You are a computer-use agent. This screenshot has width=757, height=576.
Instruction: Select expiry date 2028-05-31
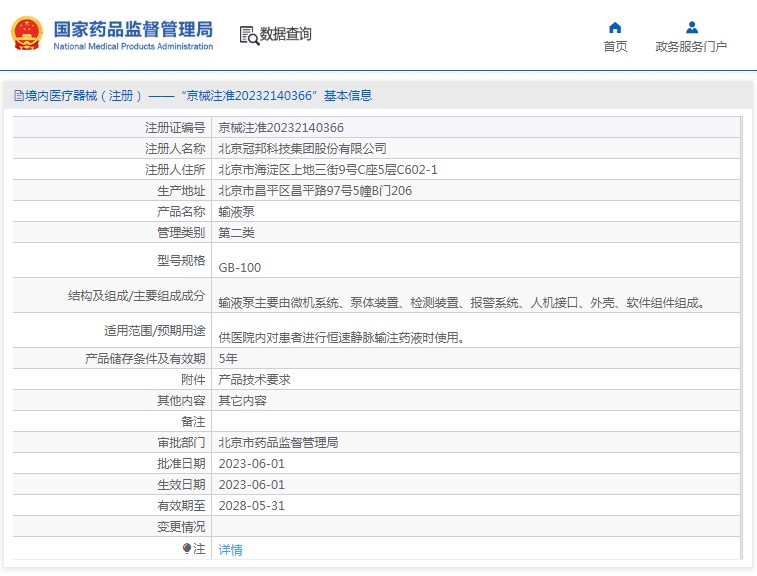click(x=252, y=506)
